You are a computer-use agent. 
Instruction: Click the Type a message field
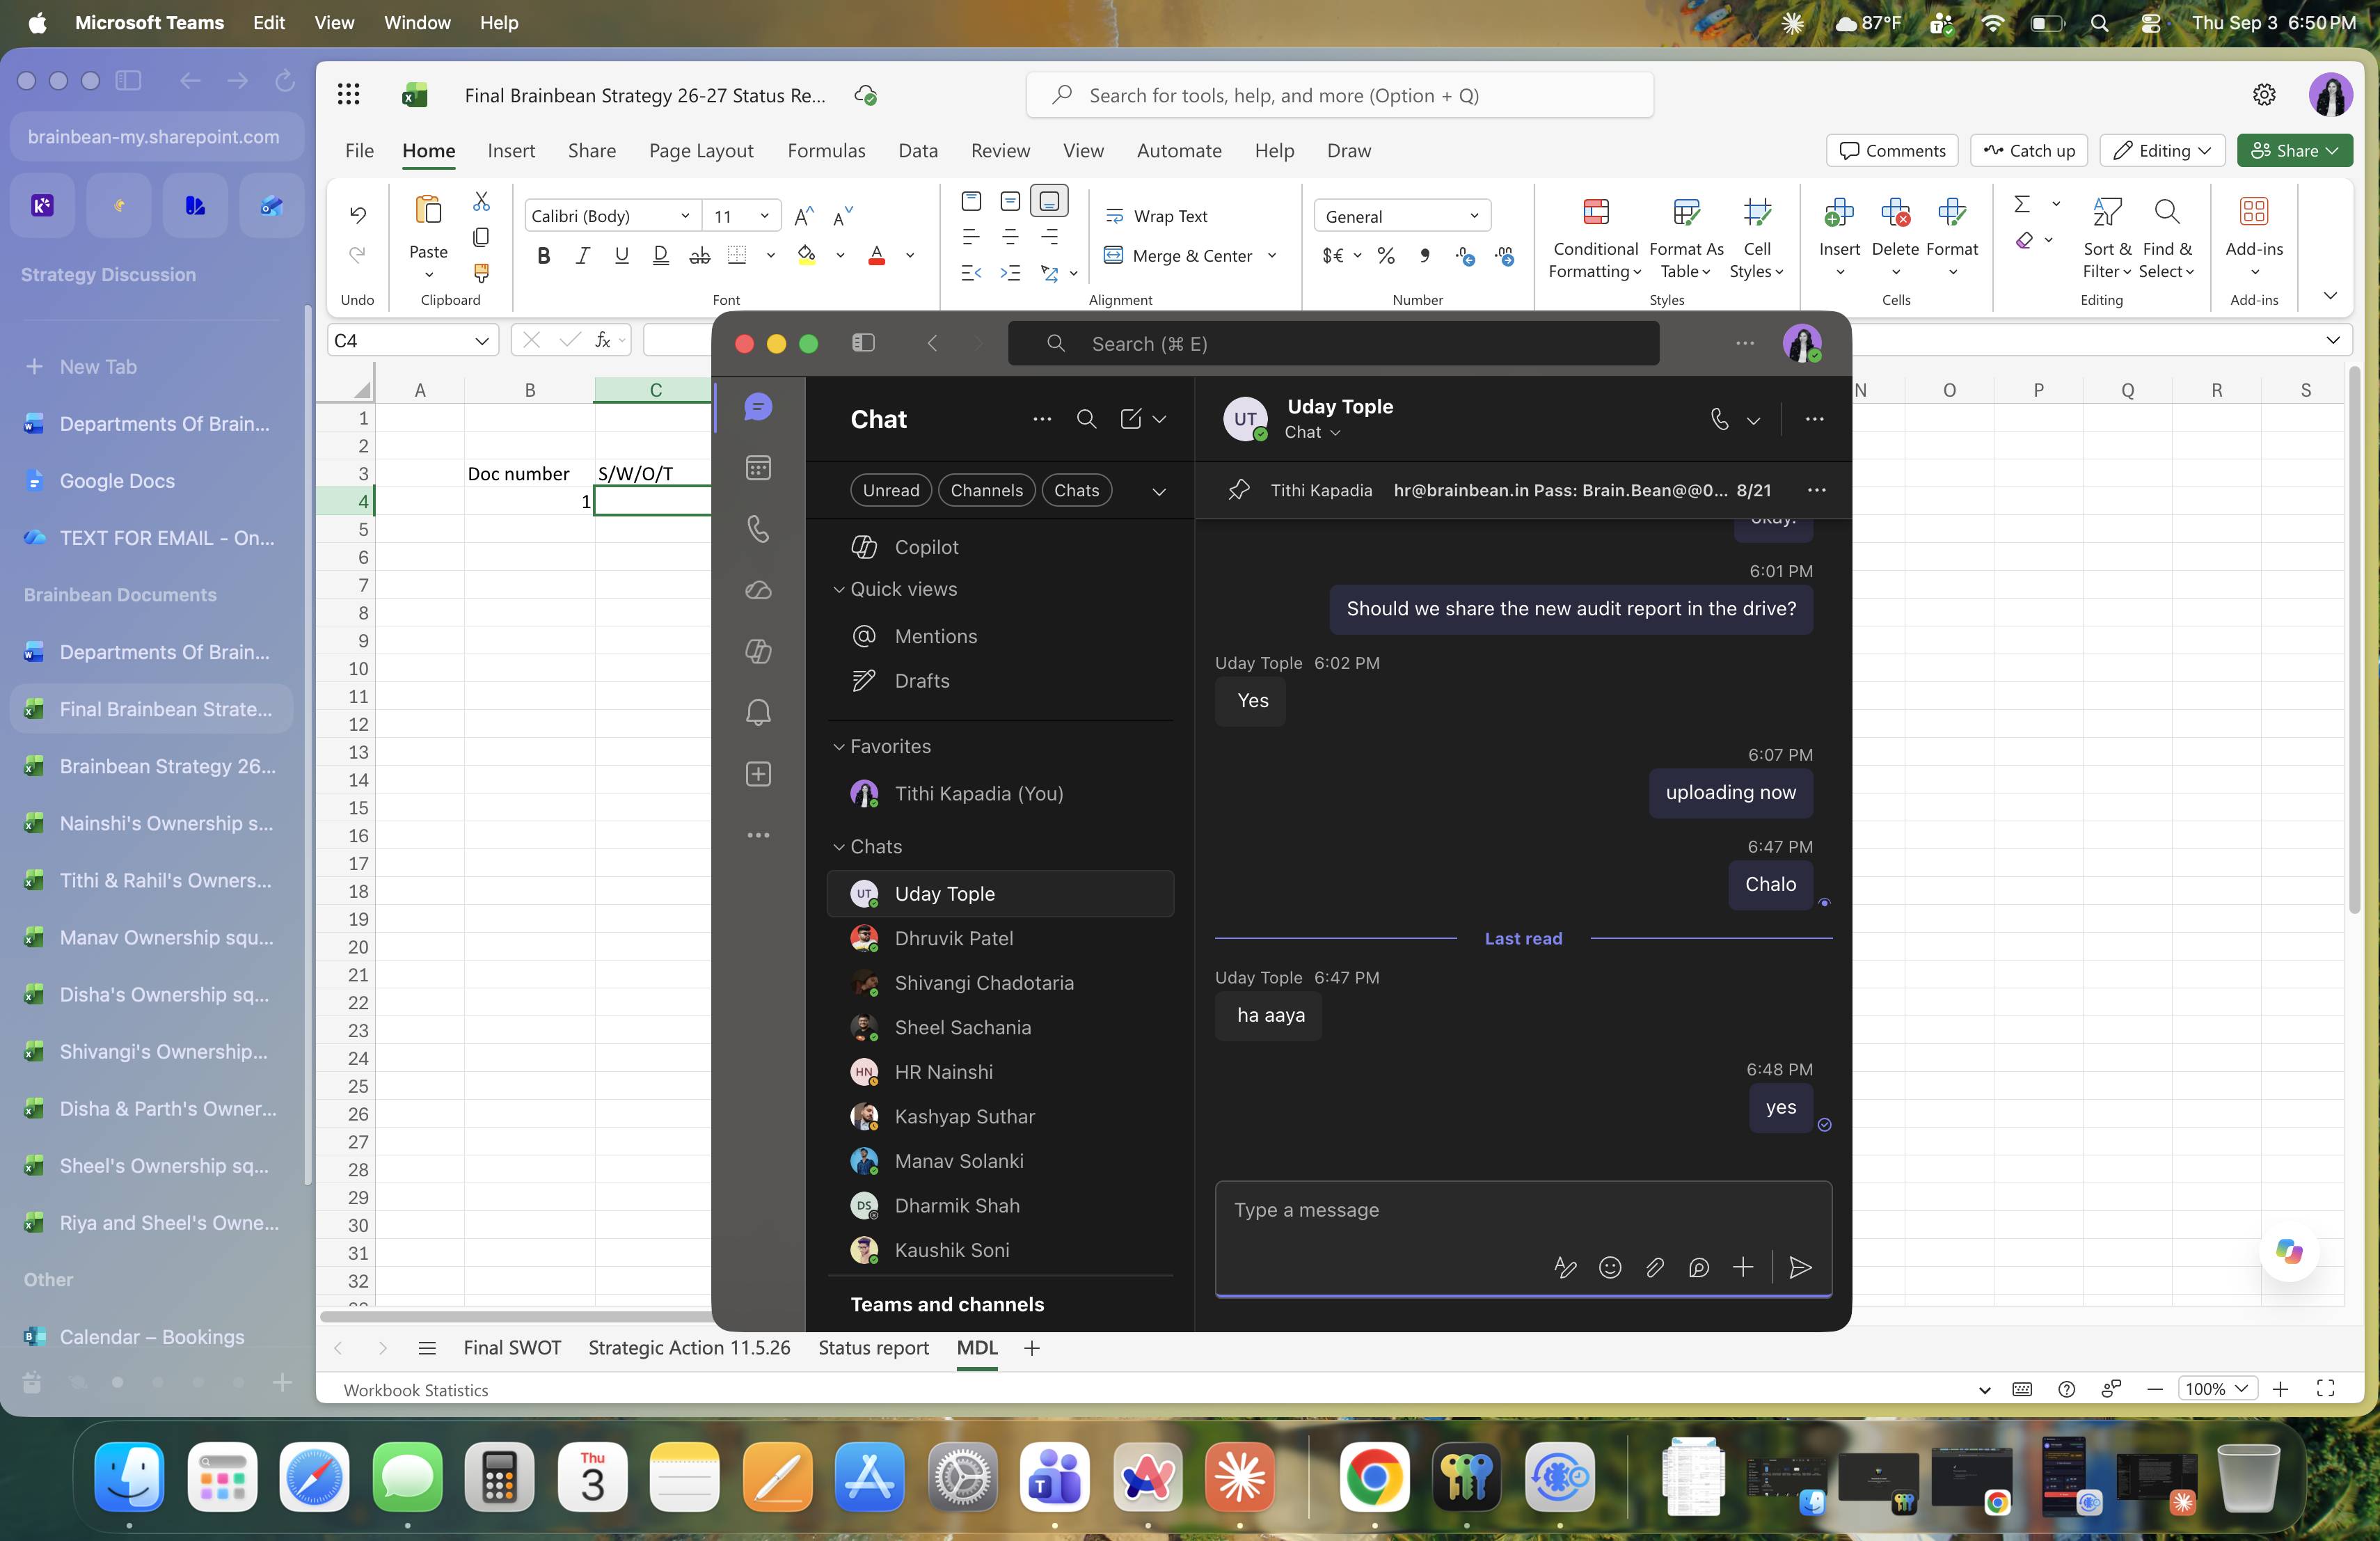pyautogui.click(x=1523, y=1210)
